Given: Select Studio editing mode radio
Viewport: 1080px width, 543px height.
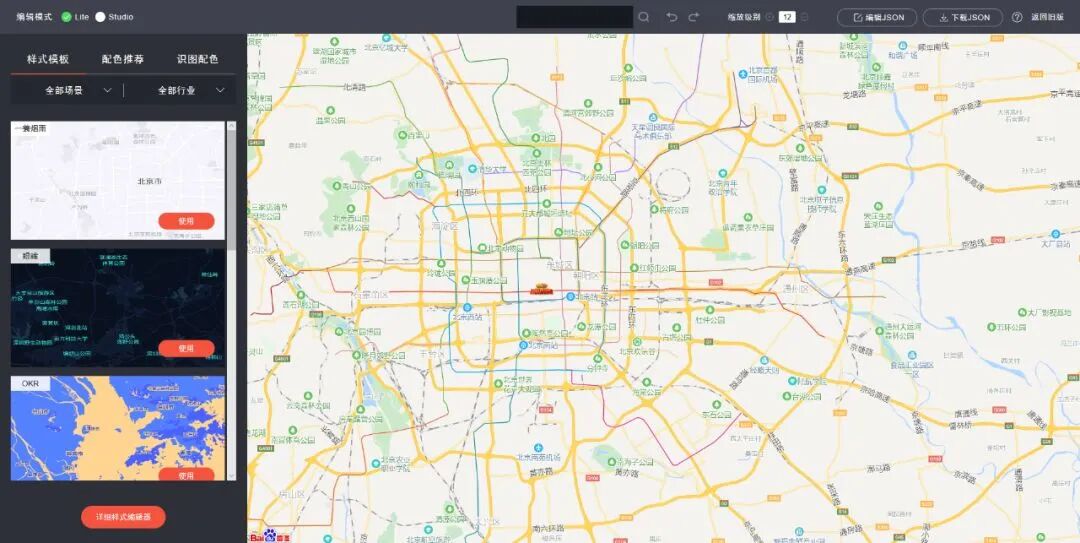Looking at the screenshot, I should tap(100, 17).
